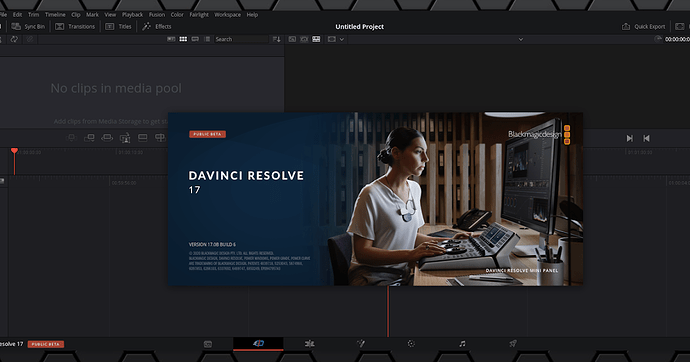Open the Workspace menu
This screenshot has width=690, height=362.
coord(228,15)
